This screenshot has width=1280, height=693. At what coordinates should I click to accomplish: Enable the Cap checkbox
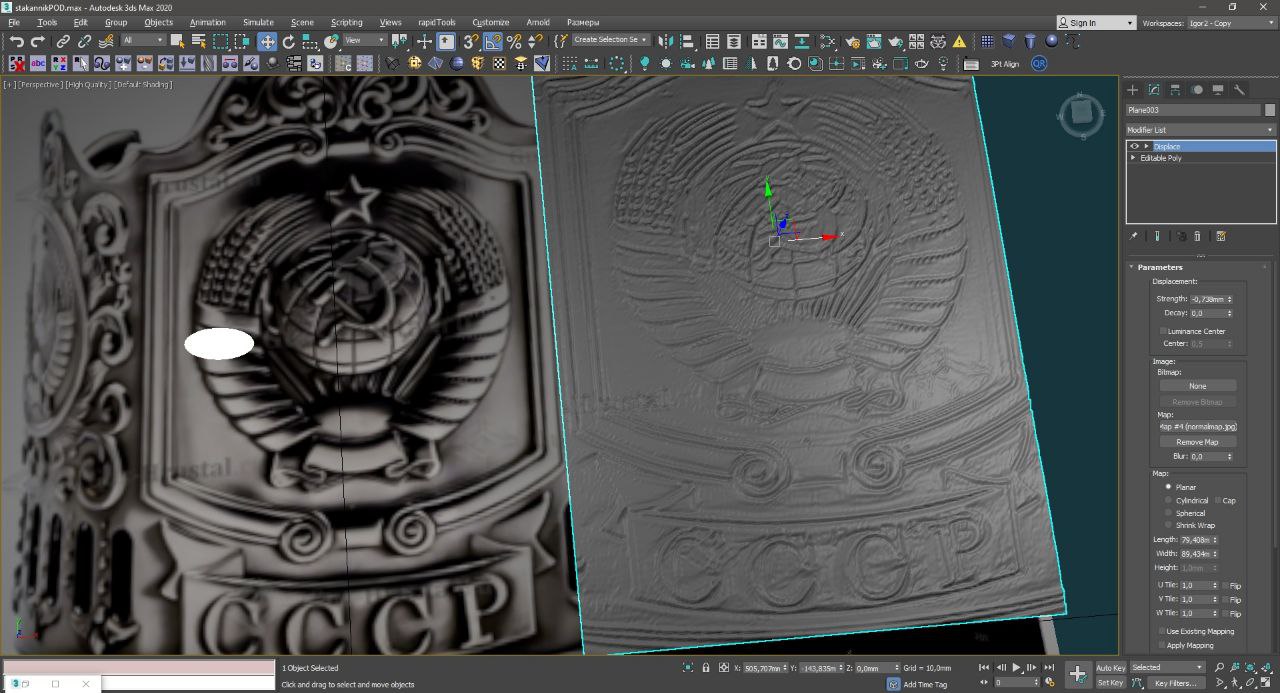(x=1217, y=500)
